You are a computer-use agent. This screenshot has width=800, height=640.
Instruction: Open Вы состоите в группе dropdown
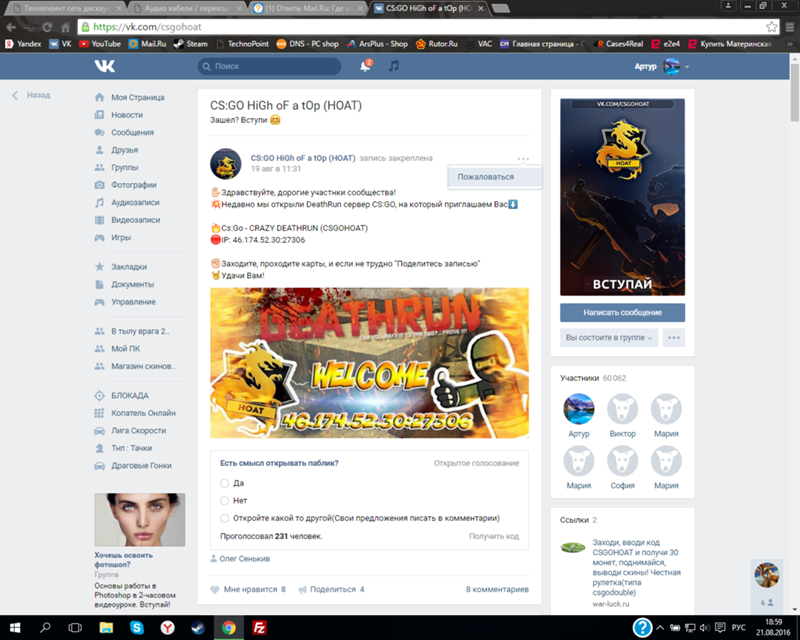[x=609, y=337]
